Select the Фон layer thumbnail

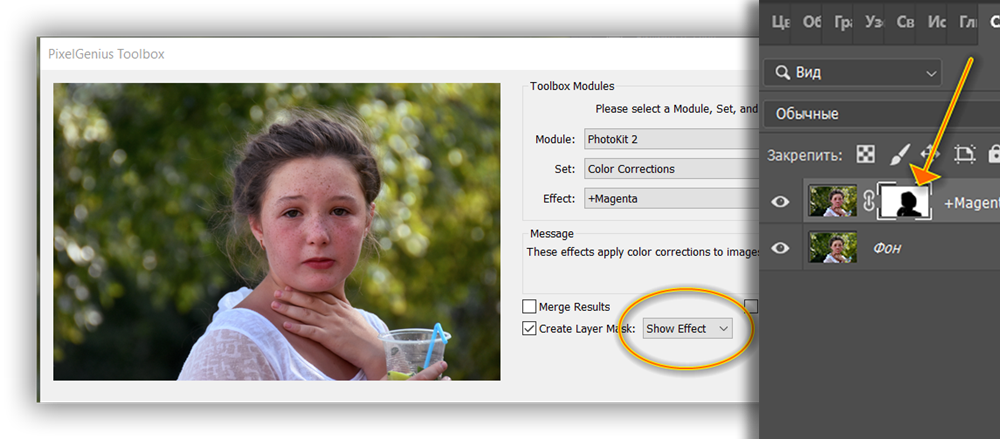click(832, 248)
